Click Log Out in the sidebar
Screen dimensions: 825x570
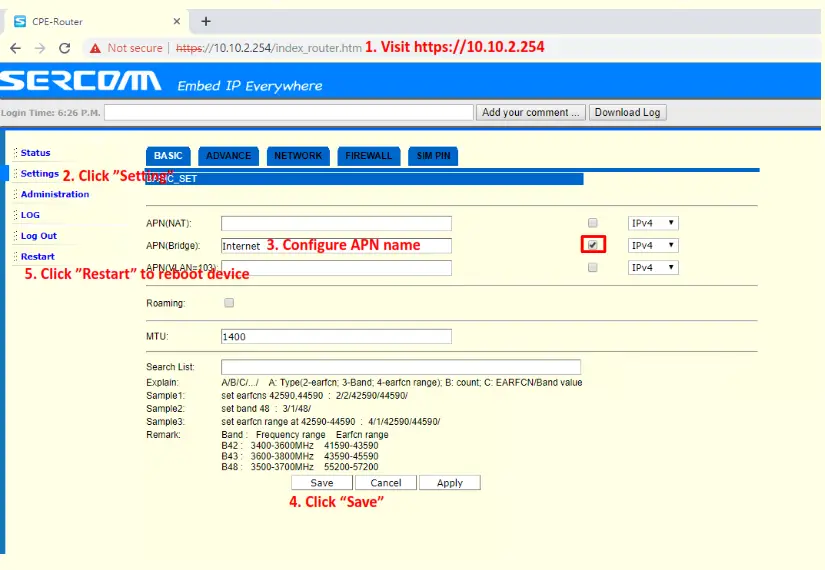pyautogui.click(x=38, y=236)
